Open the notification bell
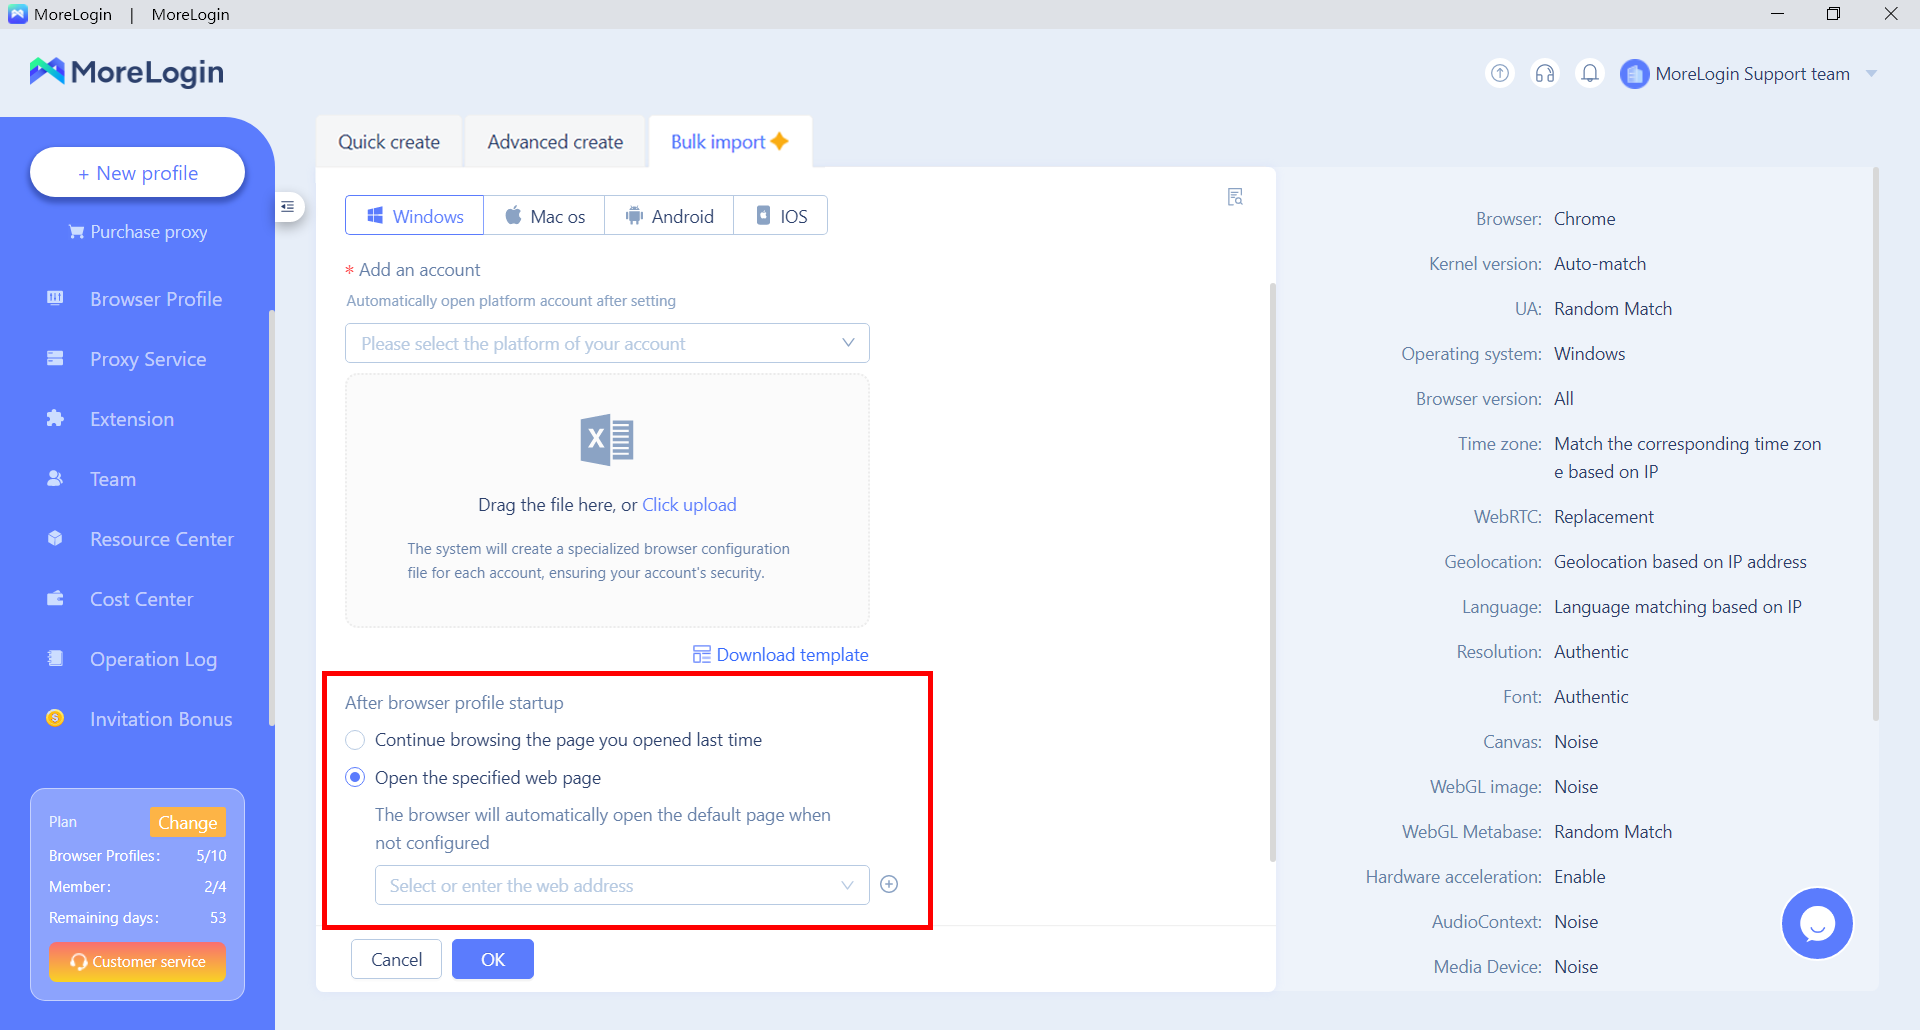This screenshot has width=1920, height=1030. (1590, 73)
